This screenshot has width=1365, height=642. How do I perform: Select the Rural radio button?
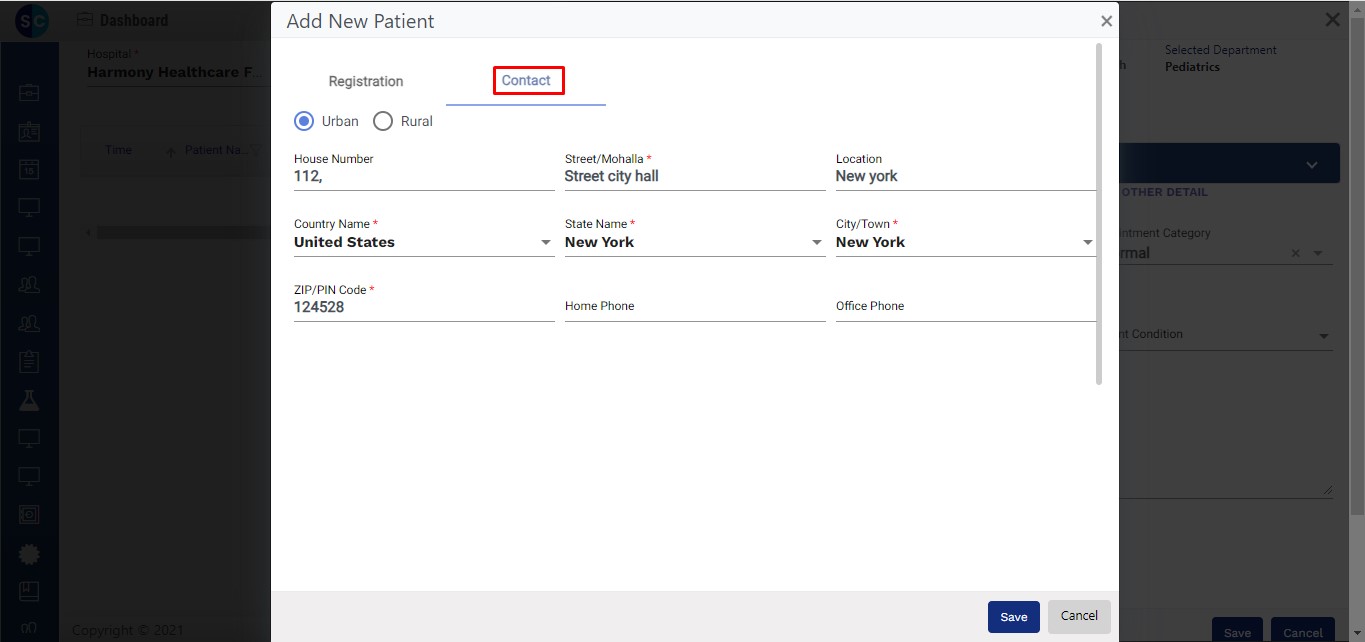pos(383,121)
